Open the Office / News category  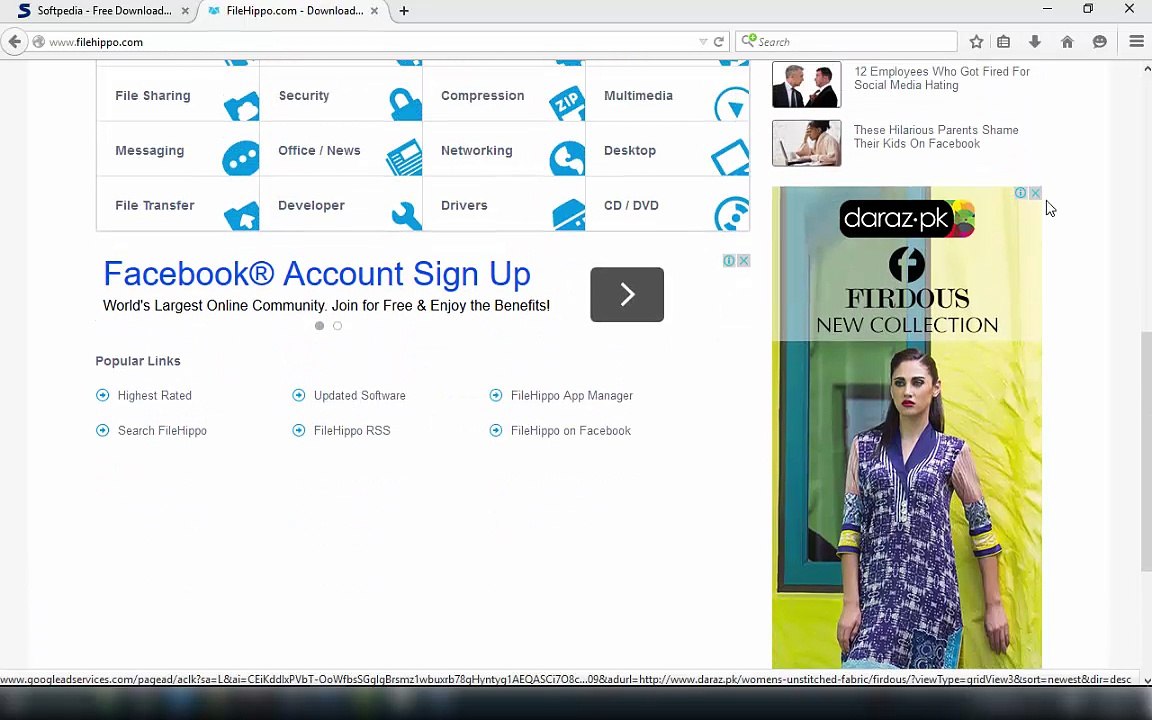click(x=319, y=151)
